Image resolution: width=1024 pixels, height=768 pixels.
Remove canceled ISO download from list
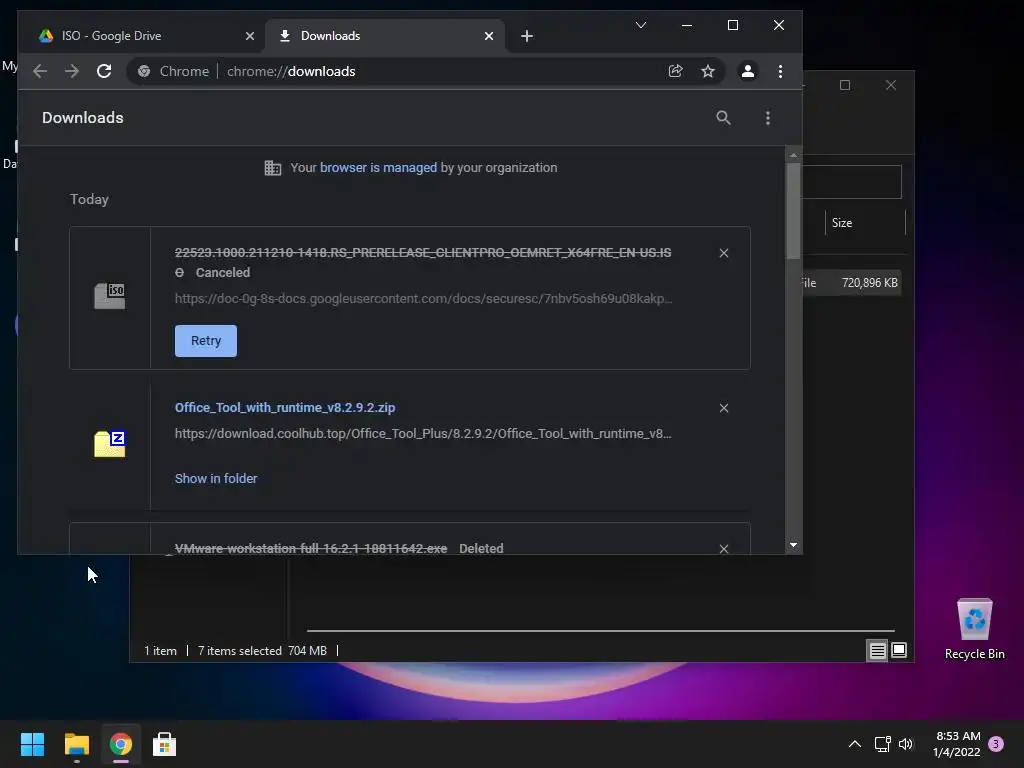tap(724, 253)
